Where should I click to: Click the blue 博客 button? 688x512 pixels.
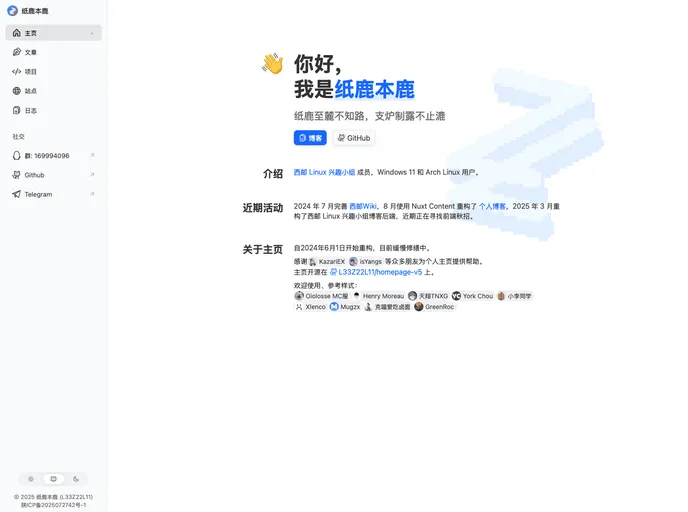coord(310,138)
